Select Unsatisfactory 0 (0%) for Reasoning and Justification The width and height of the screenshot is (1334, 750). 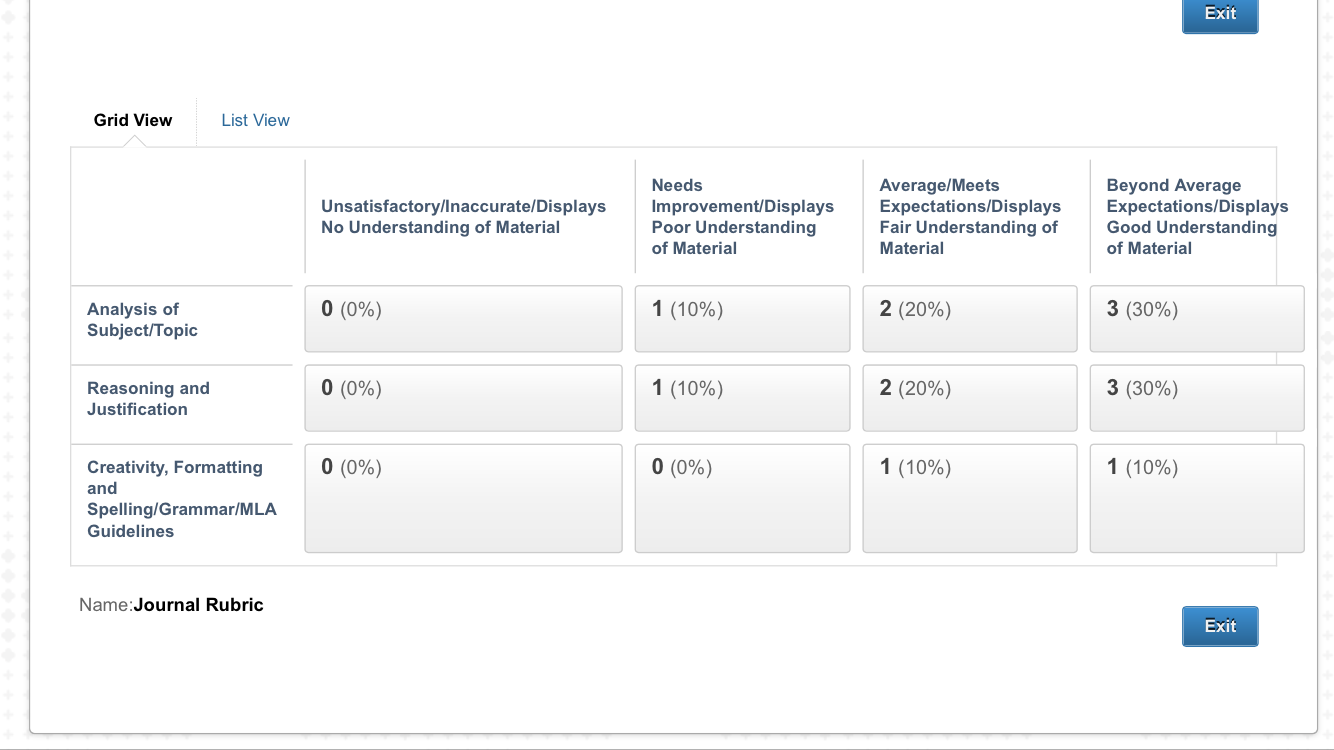coord(463,398)
